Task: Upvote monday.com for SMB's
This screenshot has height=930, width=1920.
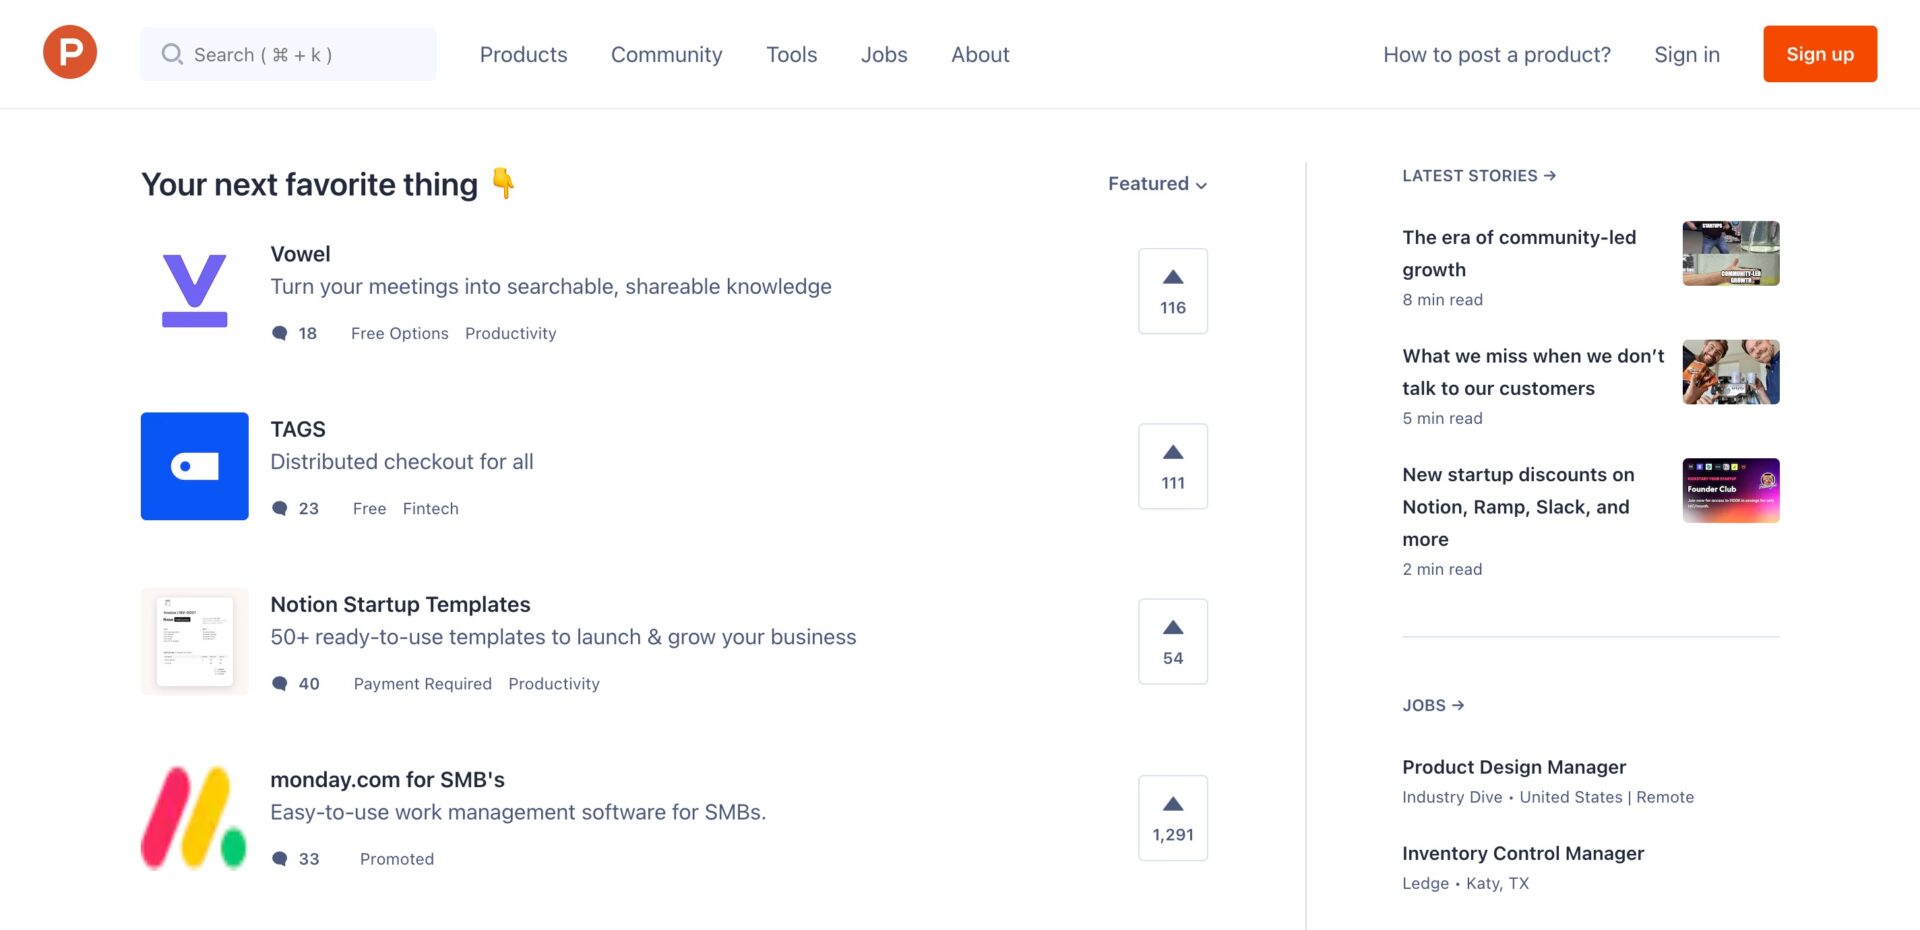Action: click(1172, 816)
